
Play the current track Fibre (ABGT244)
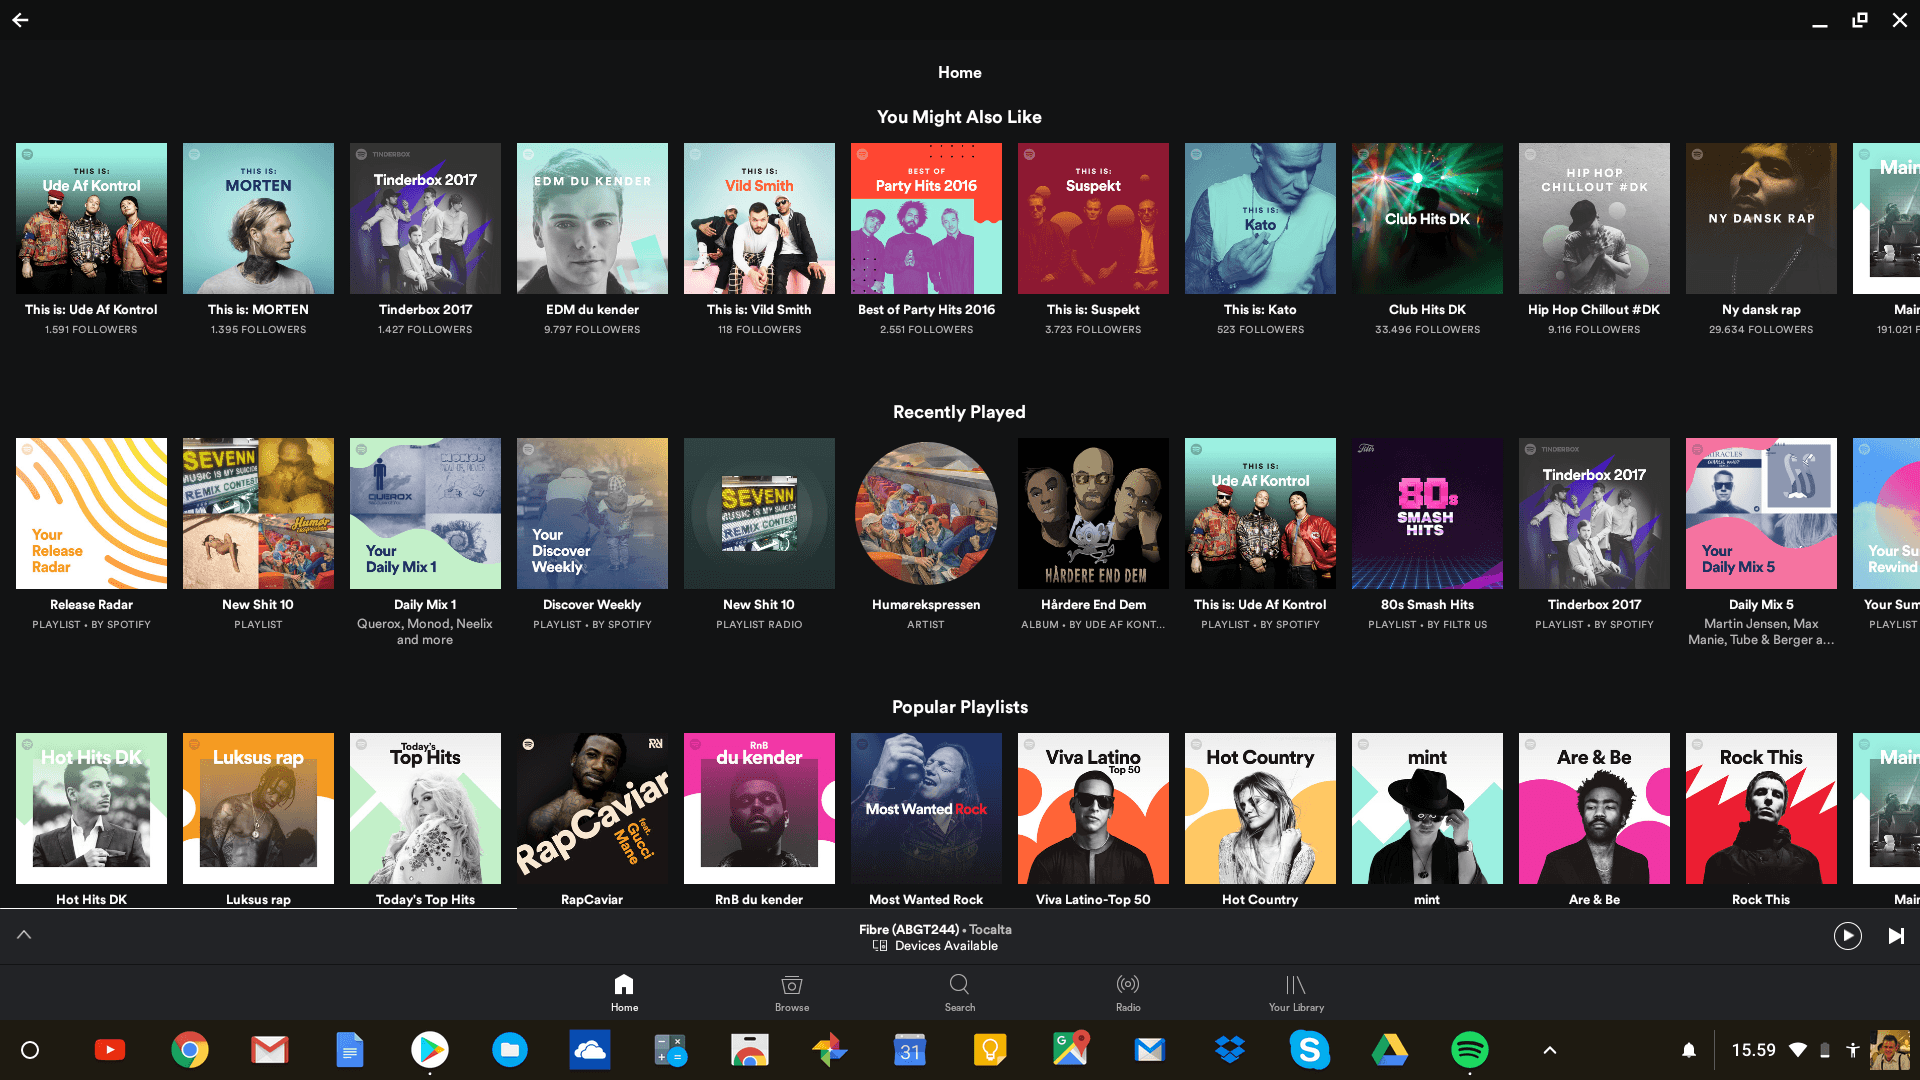coord(1847,936)
